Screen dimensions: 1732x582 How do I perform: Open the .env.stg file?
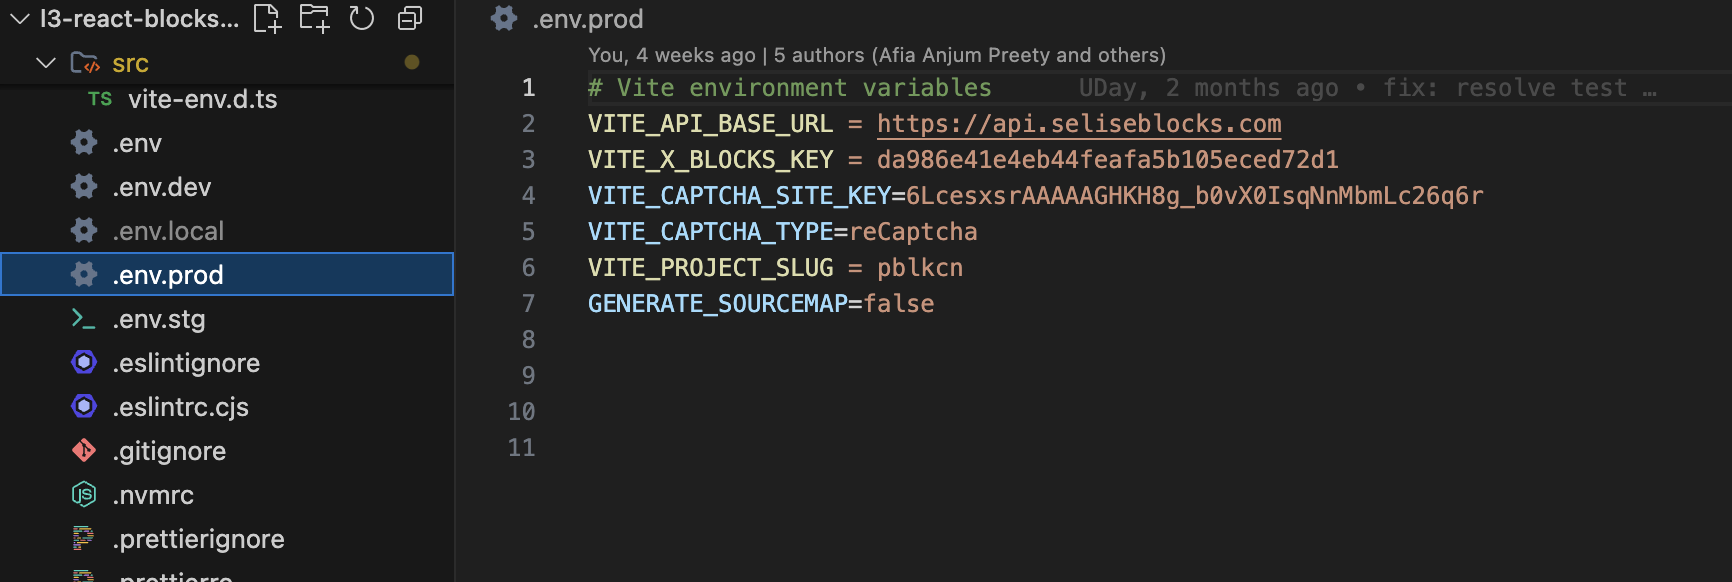click(159, 319)
